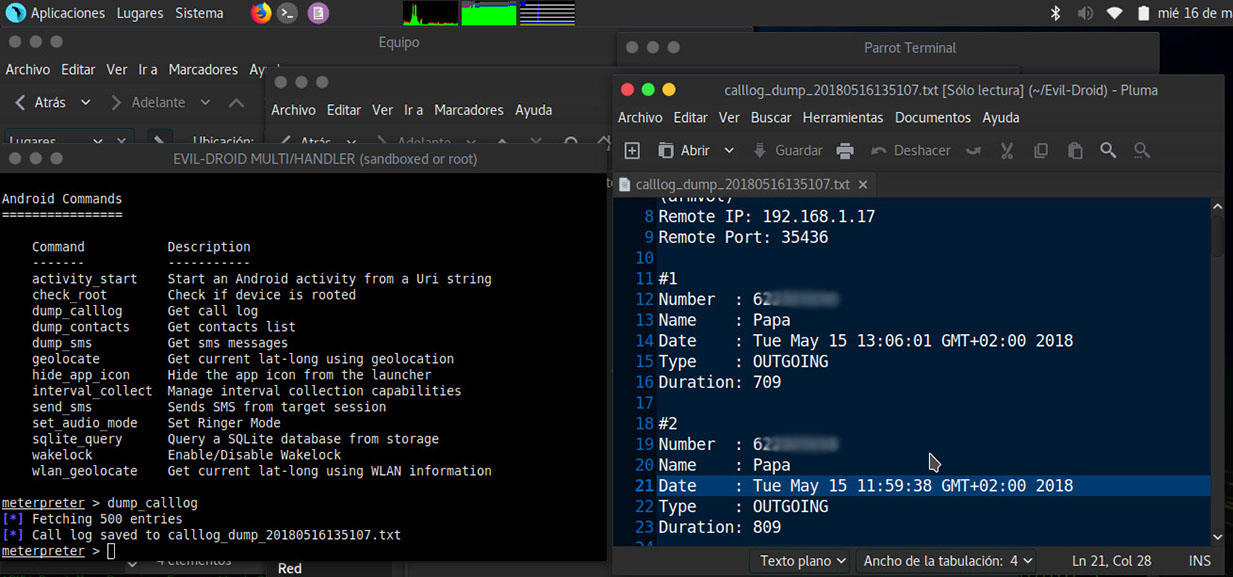Open Pluma's Ayuda menu
1233x577 pixels.
tap(1001, 117)
